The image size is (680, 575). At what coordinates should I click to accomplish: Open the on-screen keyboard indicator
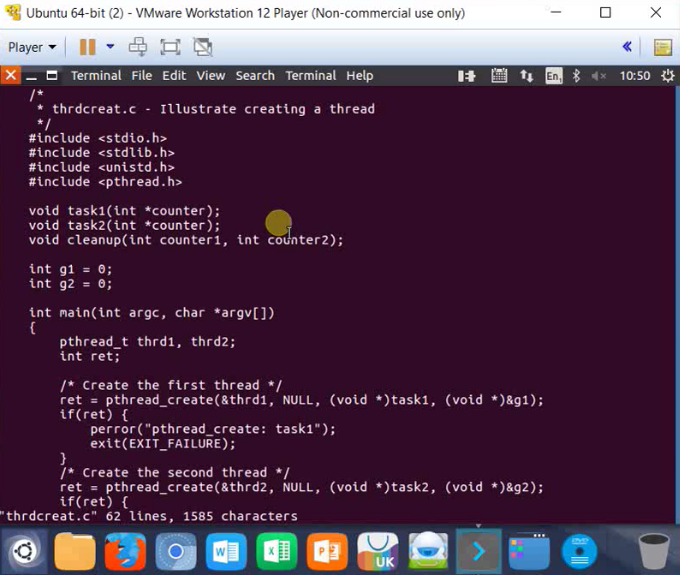point(499,76)
